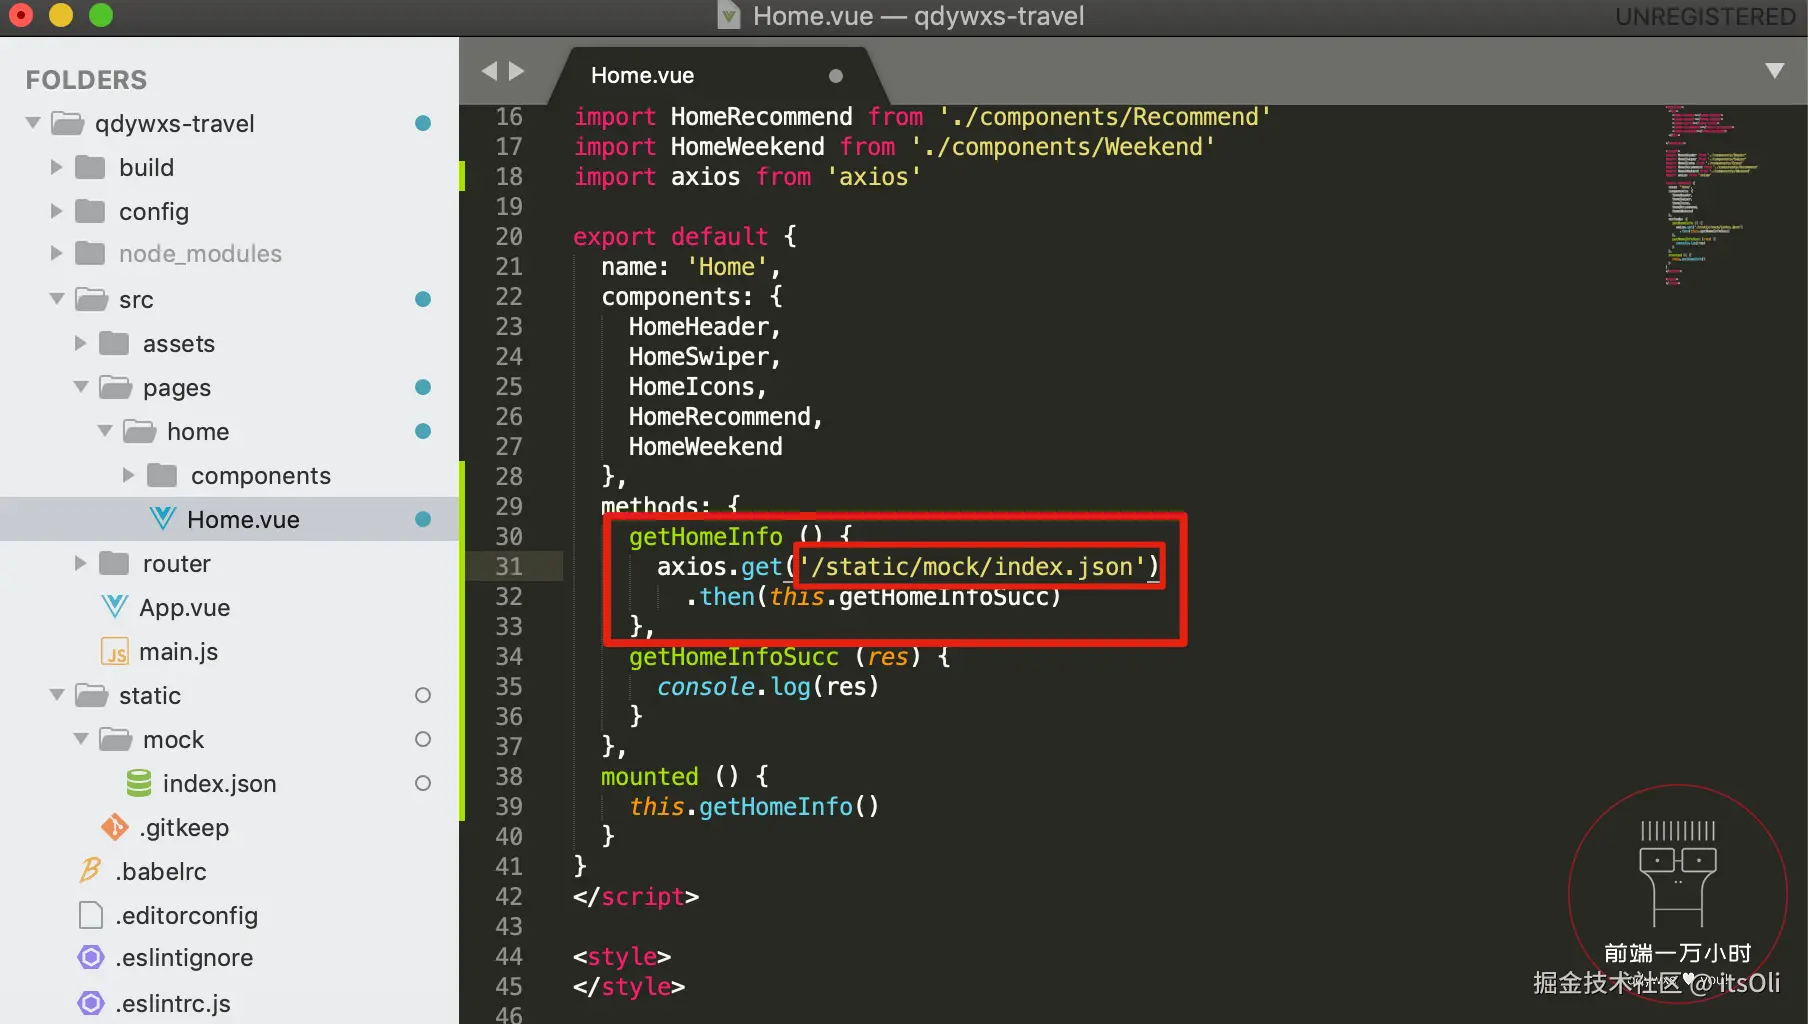Click the JS icon beside main.js
This screenshot has width=1808, height=1024.
(115, 651)
